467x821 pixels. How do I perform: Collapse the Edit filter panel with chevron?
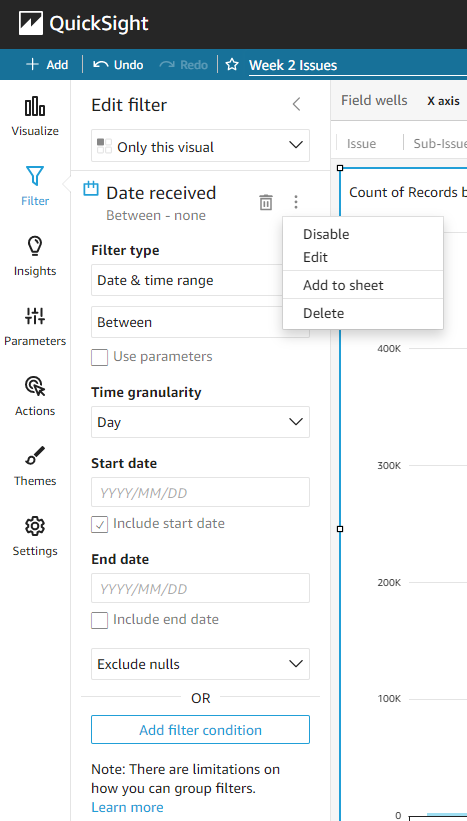click(x=296, y=104)
